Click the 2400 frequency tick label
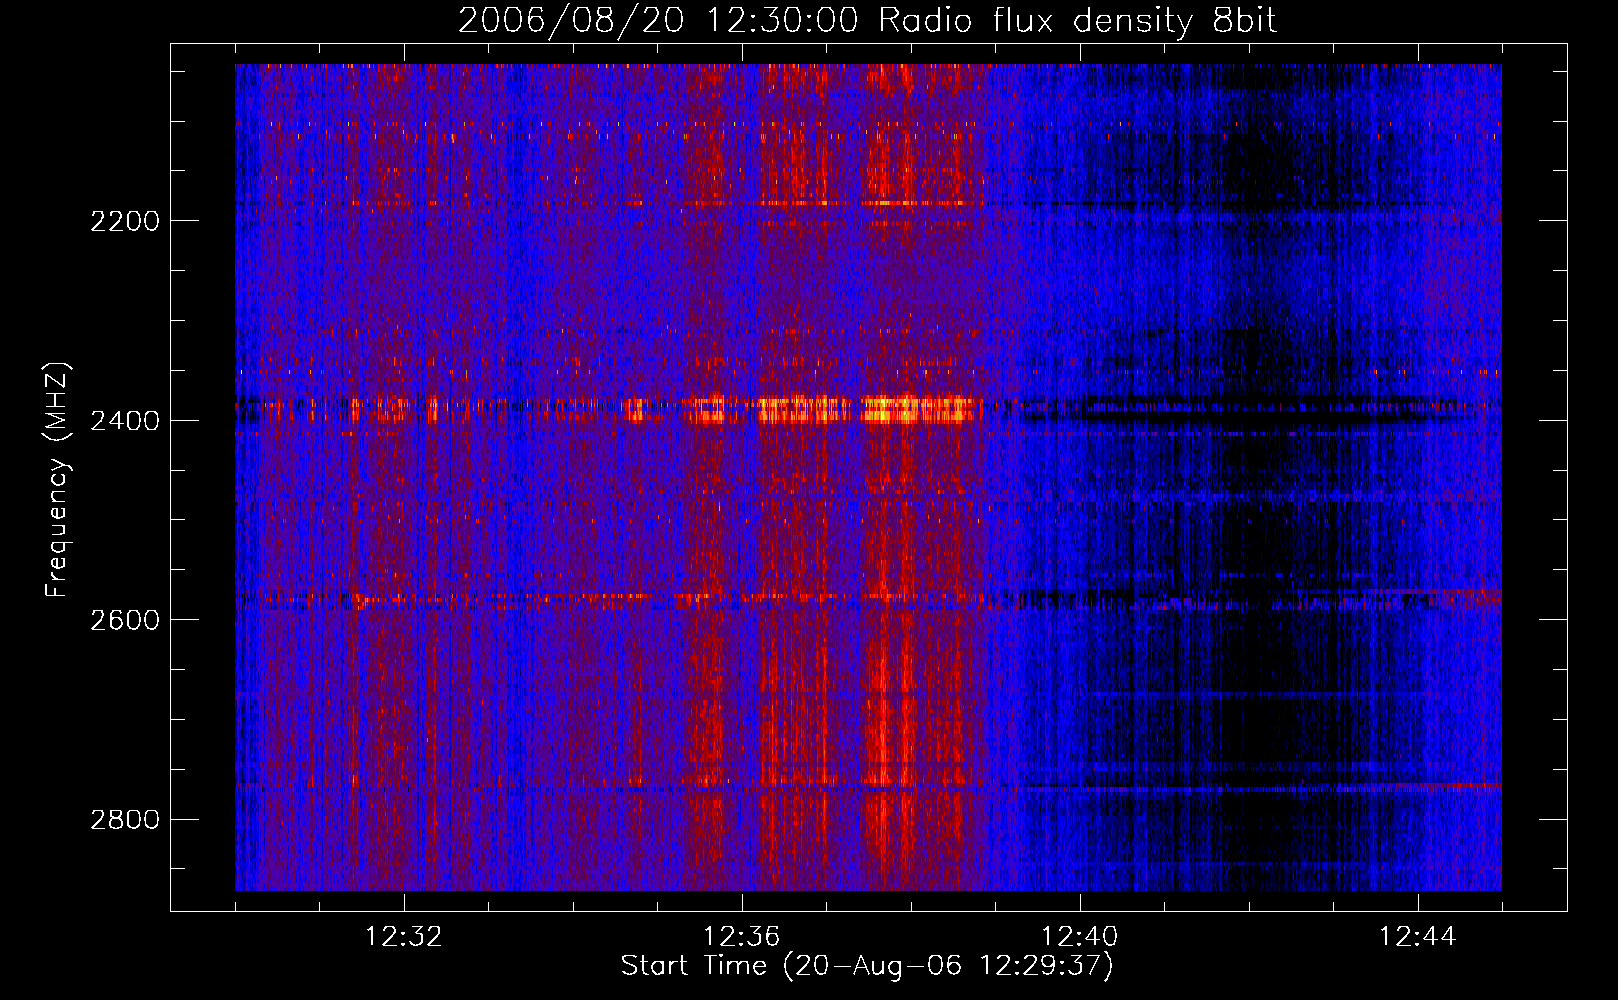1618x1000 pixels. click(x=125, y=421)
